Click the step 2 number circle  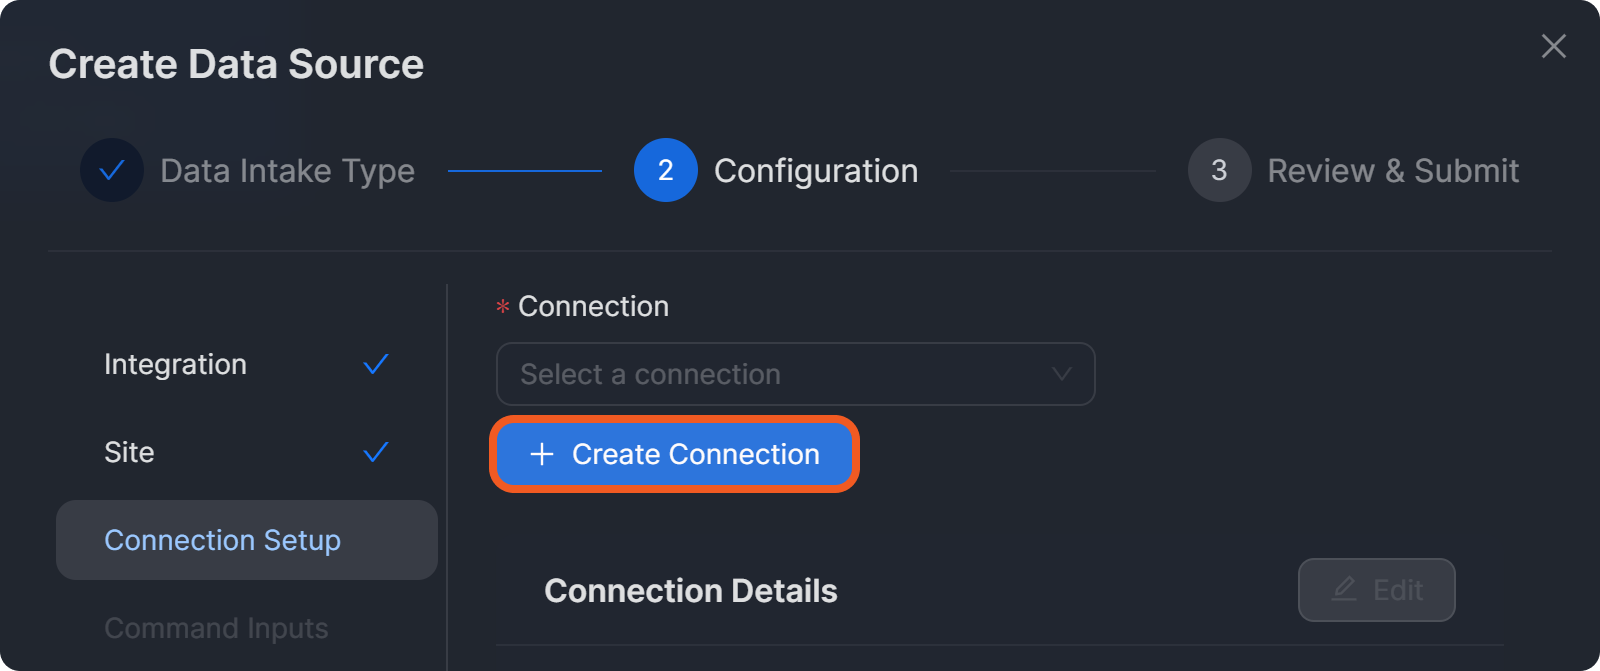tap(665, 170)
